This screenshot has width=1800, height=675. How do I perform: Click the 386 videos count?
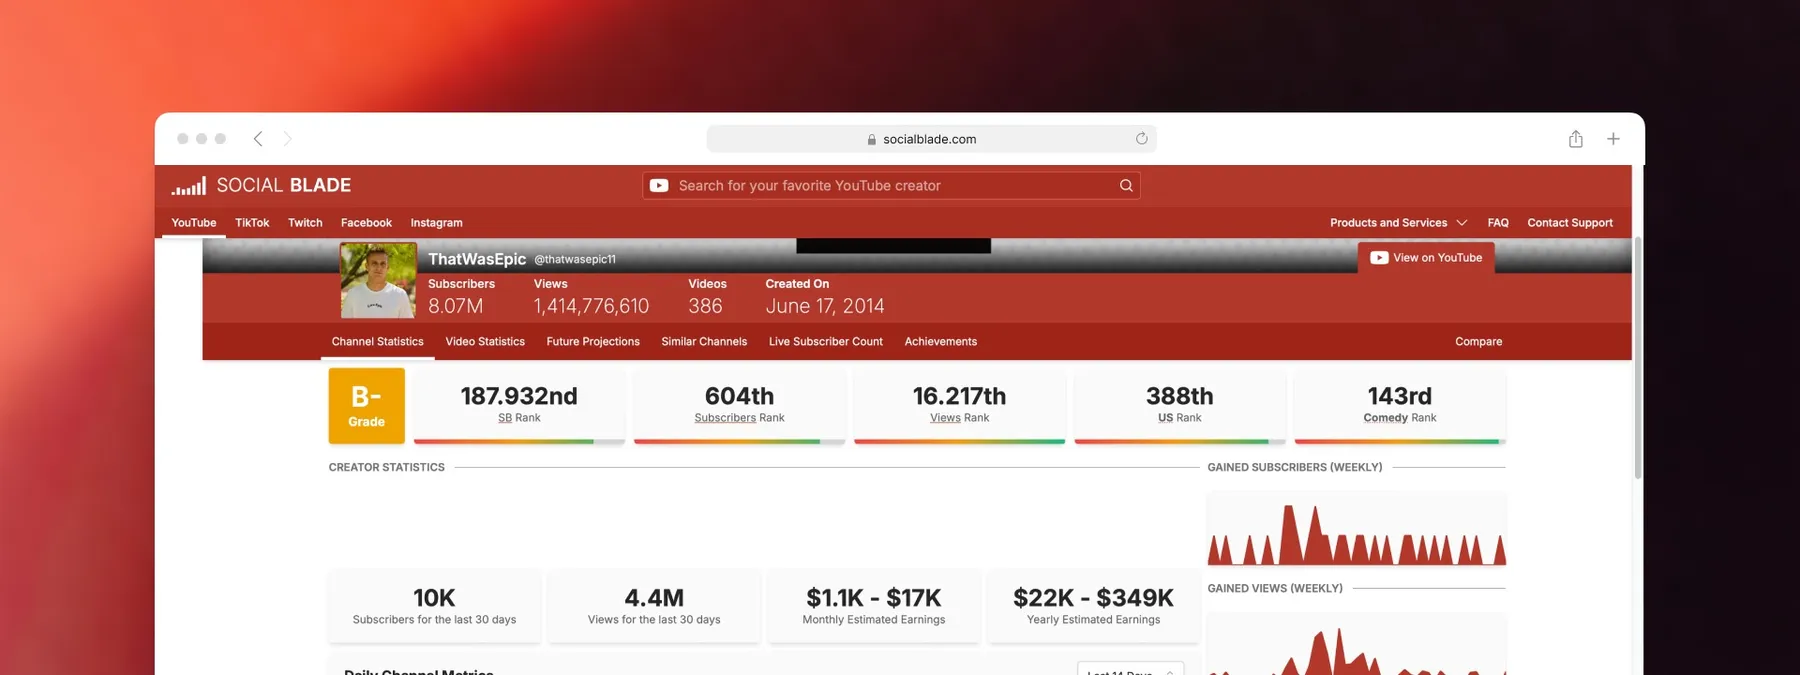pyautogui.click(x=705, y=306)
